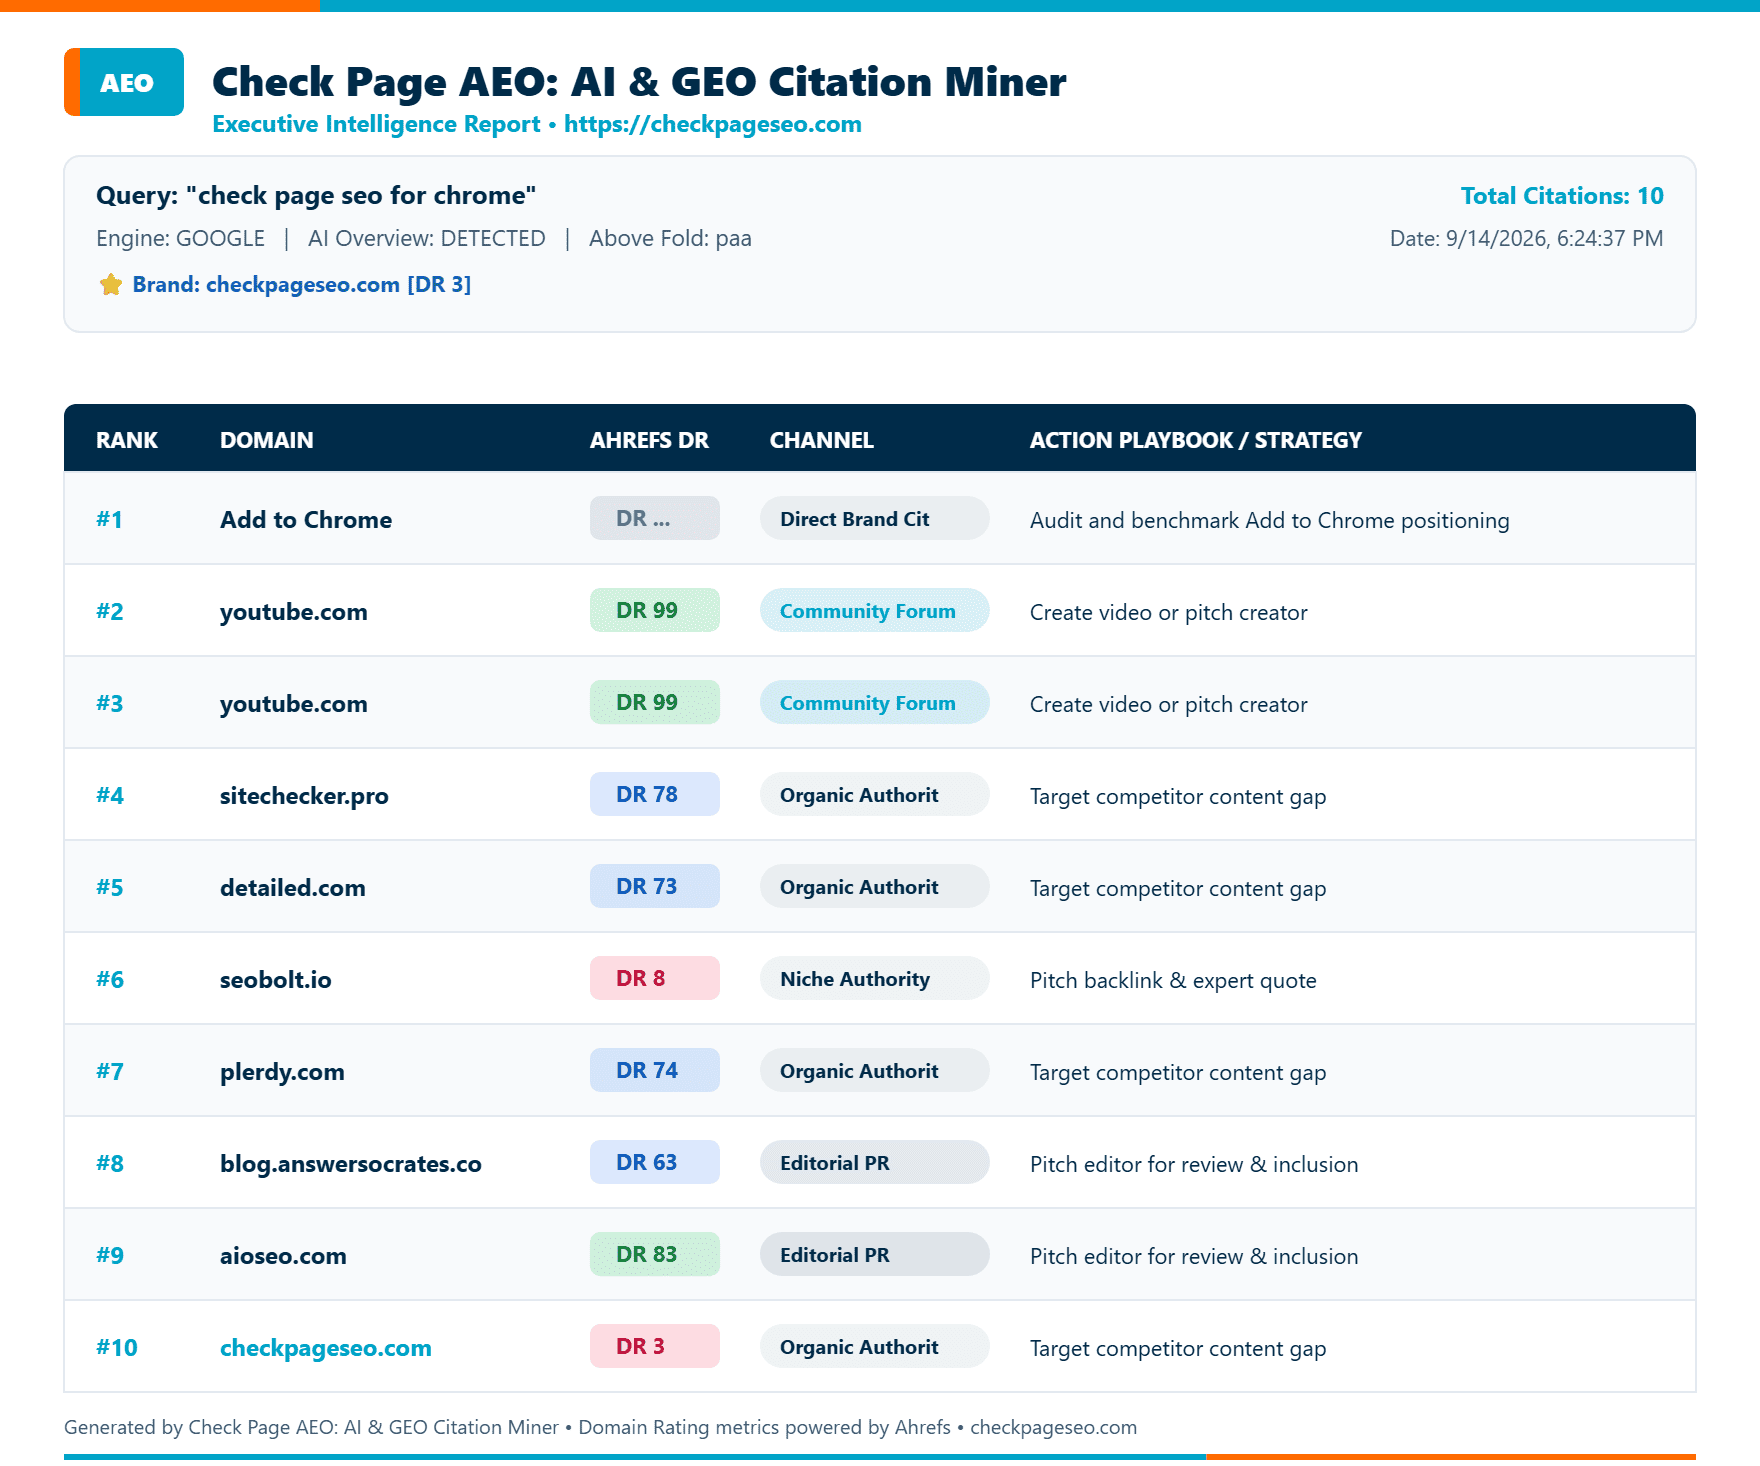Click the CHANNEL column header
This screenshot has height=1466, width=1760.
click(x=821, y=440)
